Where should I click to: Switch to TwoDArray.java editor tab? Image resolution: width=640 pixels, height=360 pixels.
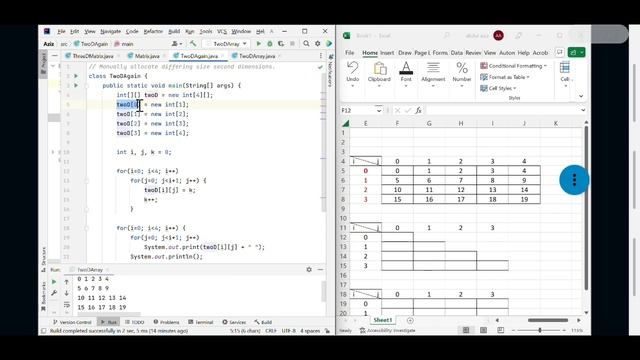click(256, 56)
